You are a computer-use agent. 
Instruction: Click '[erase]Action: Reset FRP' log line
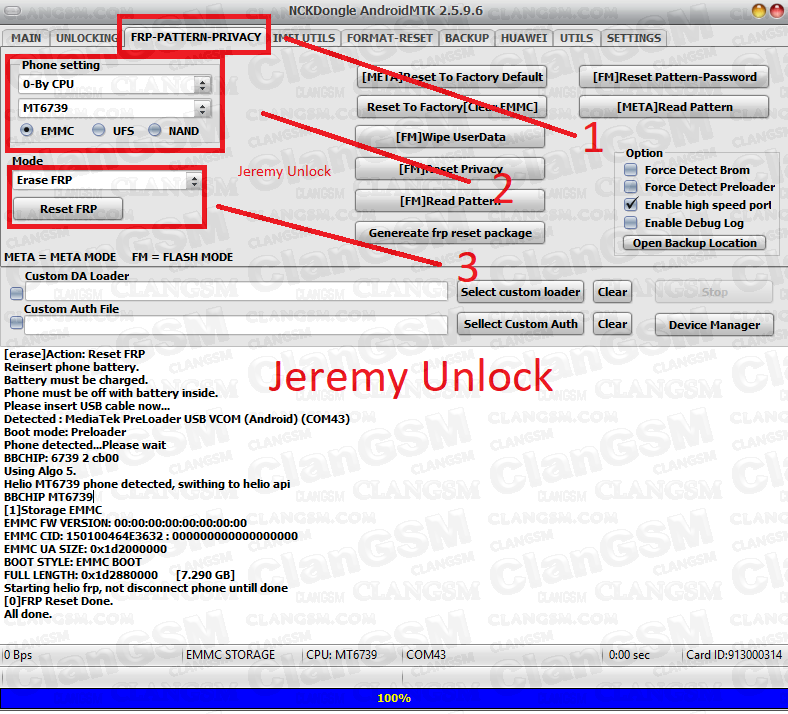pos(74,354)
